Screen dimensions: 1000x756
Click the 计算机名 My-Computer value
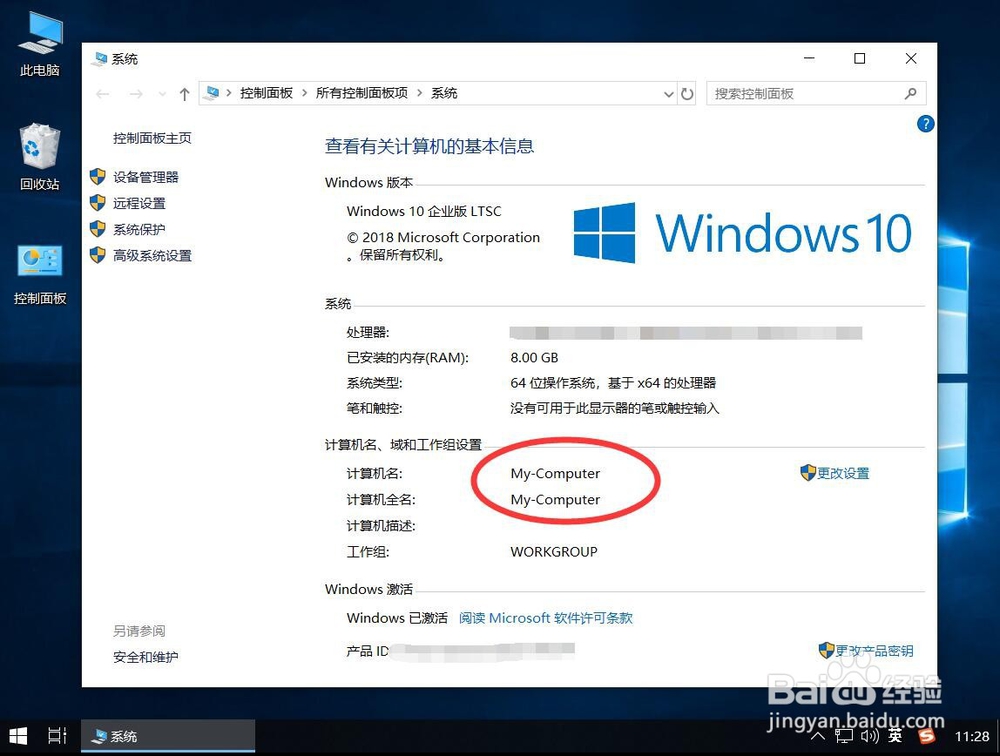click(x=555, y=473)
